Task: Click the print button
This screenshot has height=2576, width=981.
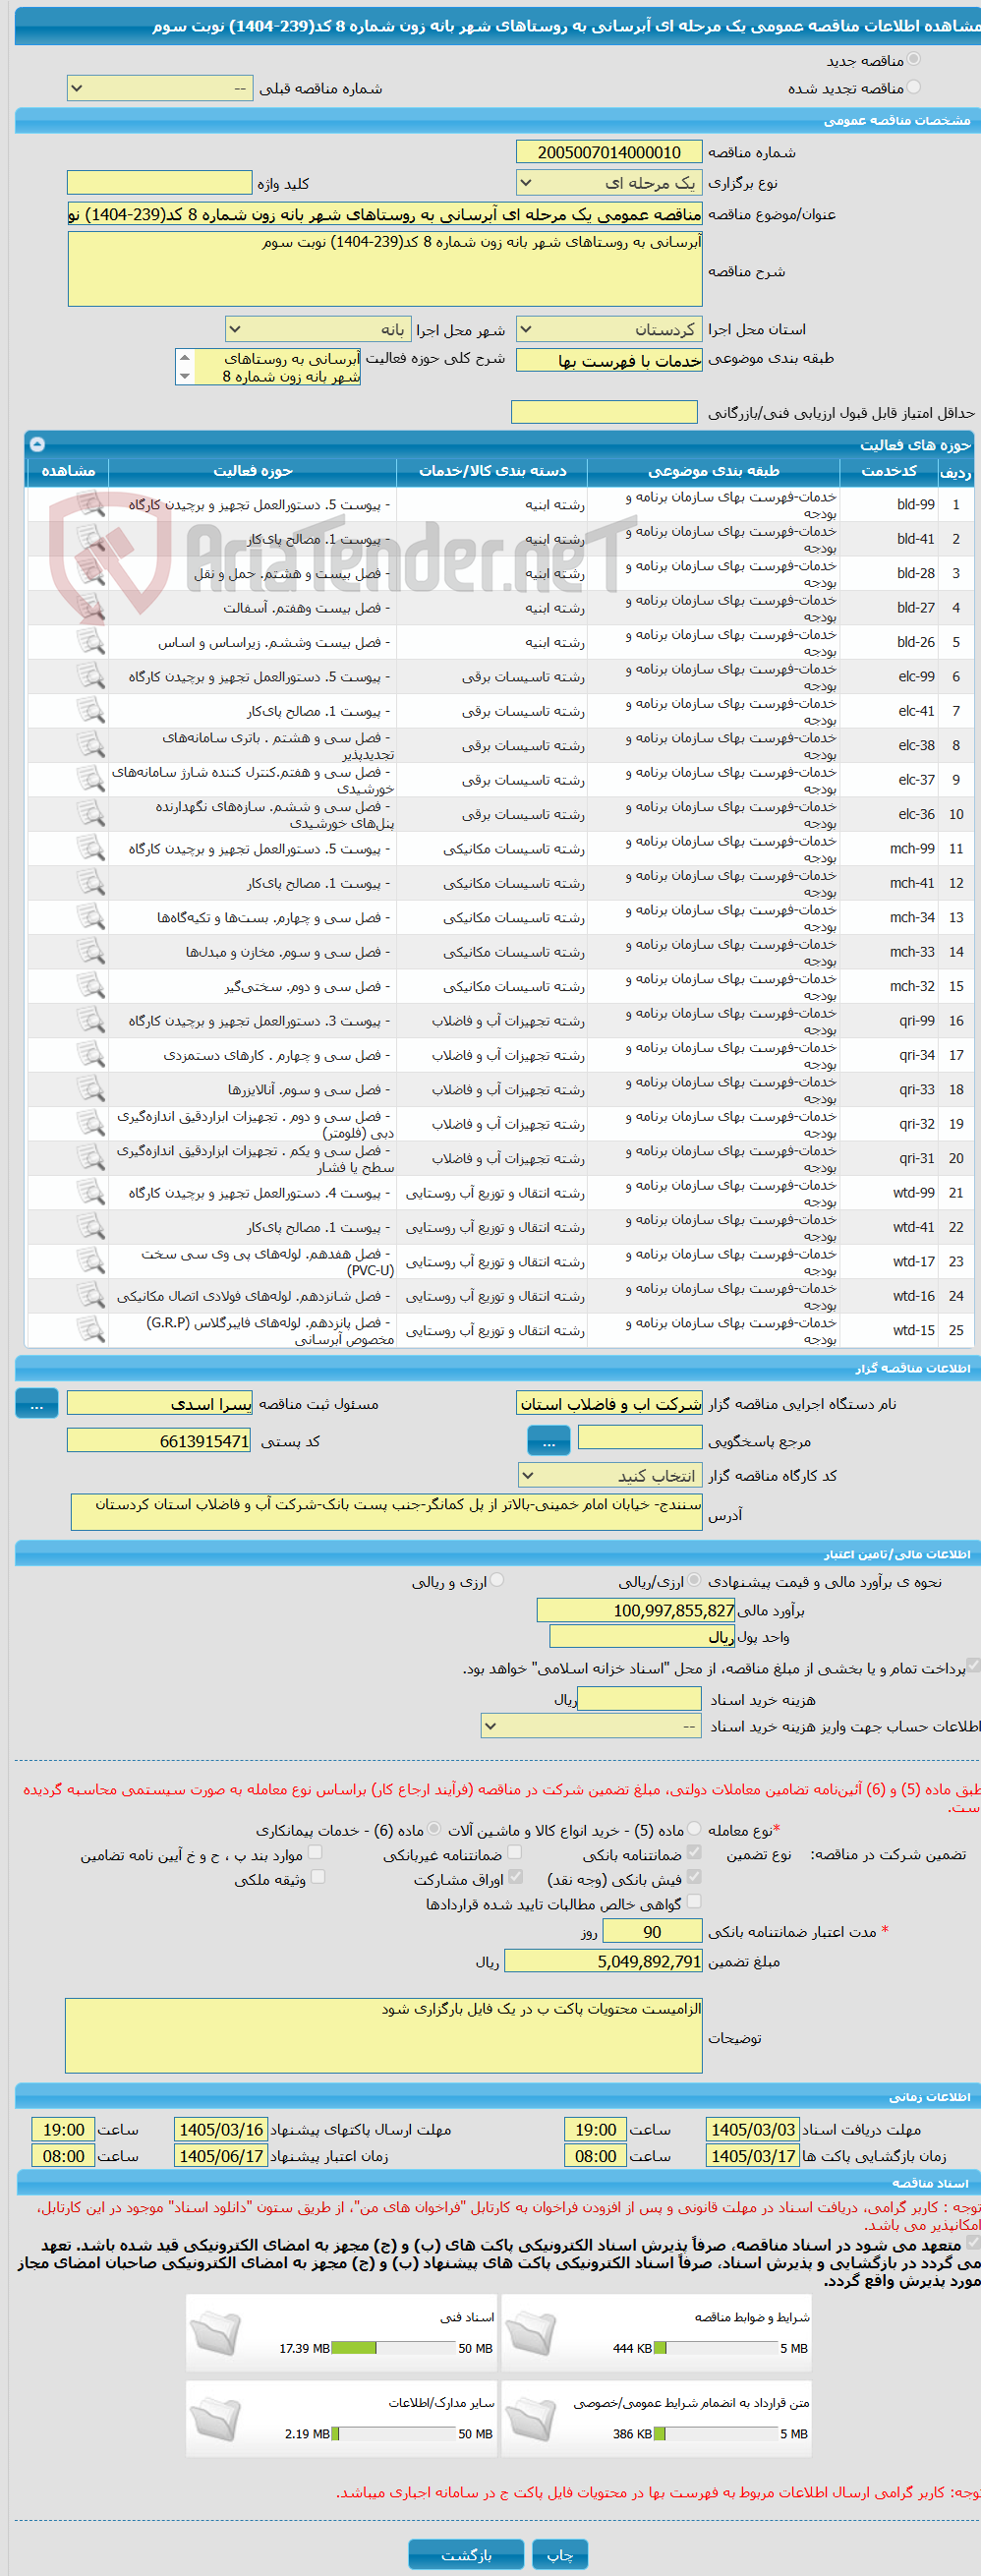Action: point(560,2555)
